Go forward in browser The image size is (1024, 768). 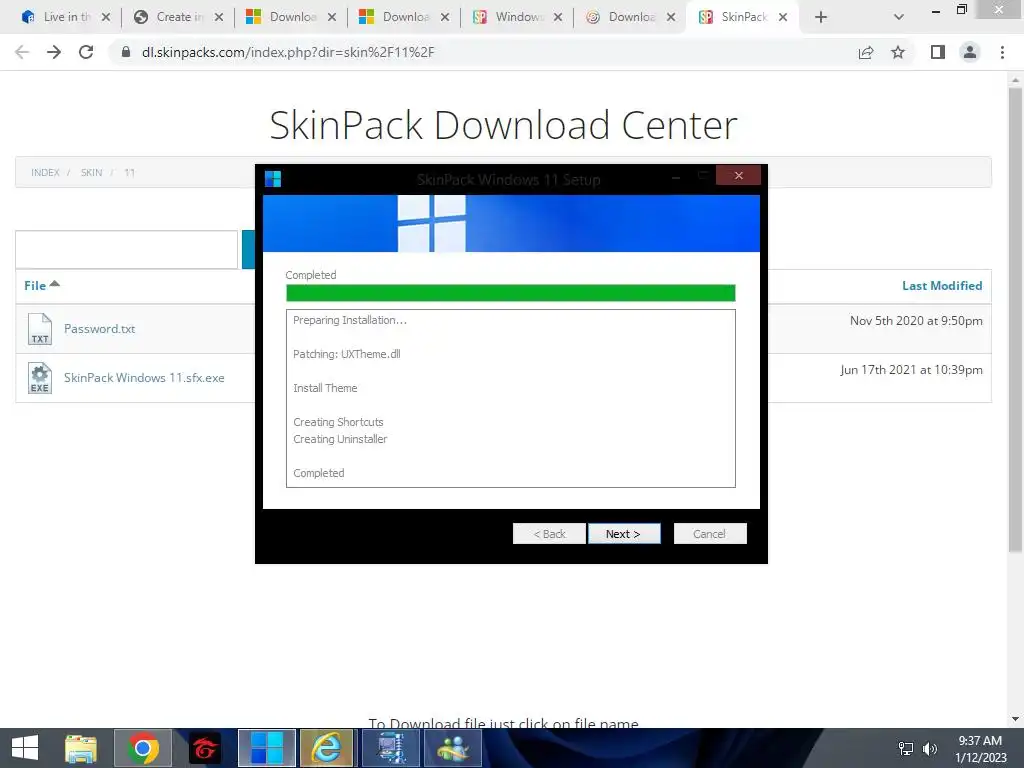(54, 52)
